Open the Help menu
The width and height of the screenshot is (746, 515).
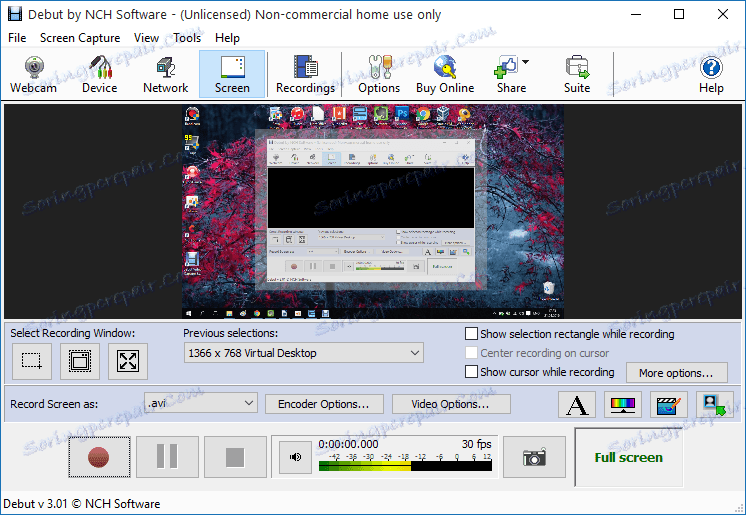pos(227,38)
